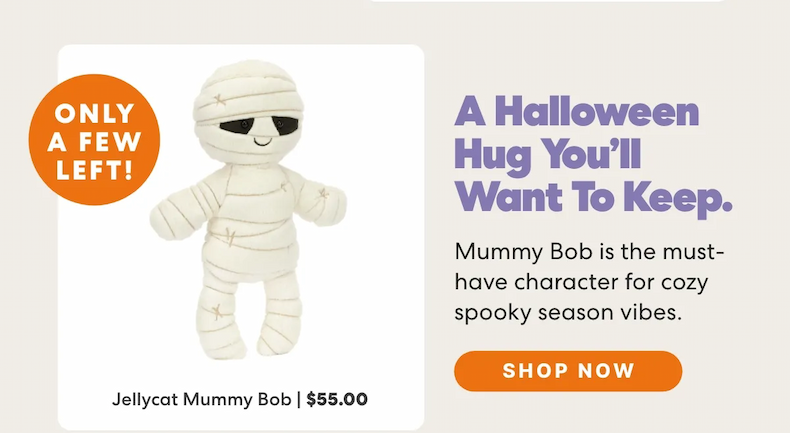Click the mummy plush's stitched smile
Image resolution: width=790 pixels, height=433 pixels.
point(262,142)
